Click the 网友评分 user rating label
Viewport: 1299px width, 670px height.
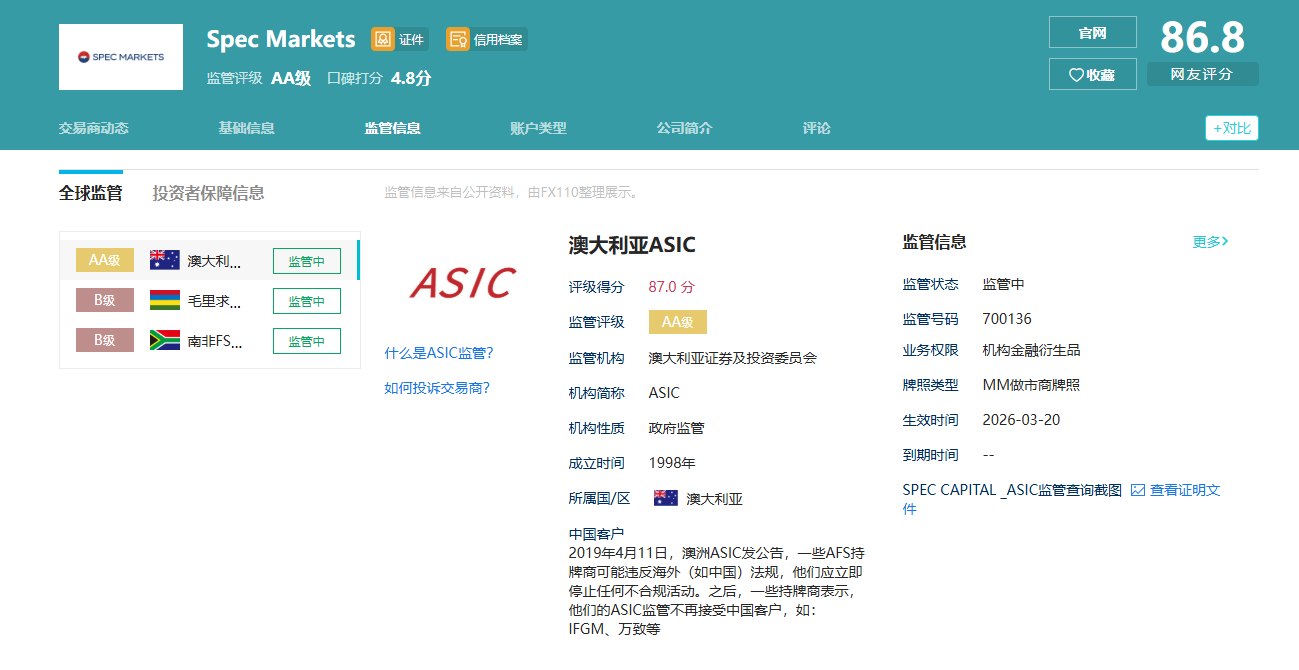click(x=1202, y=74)
